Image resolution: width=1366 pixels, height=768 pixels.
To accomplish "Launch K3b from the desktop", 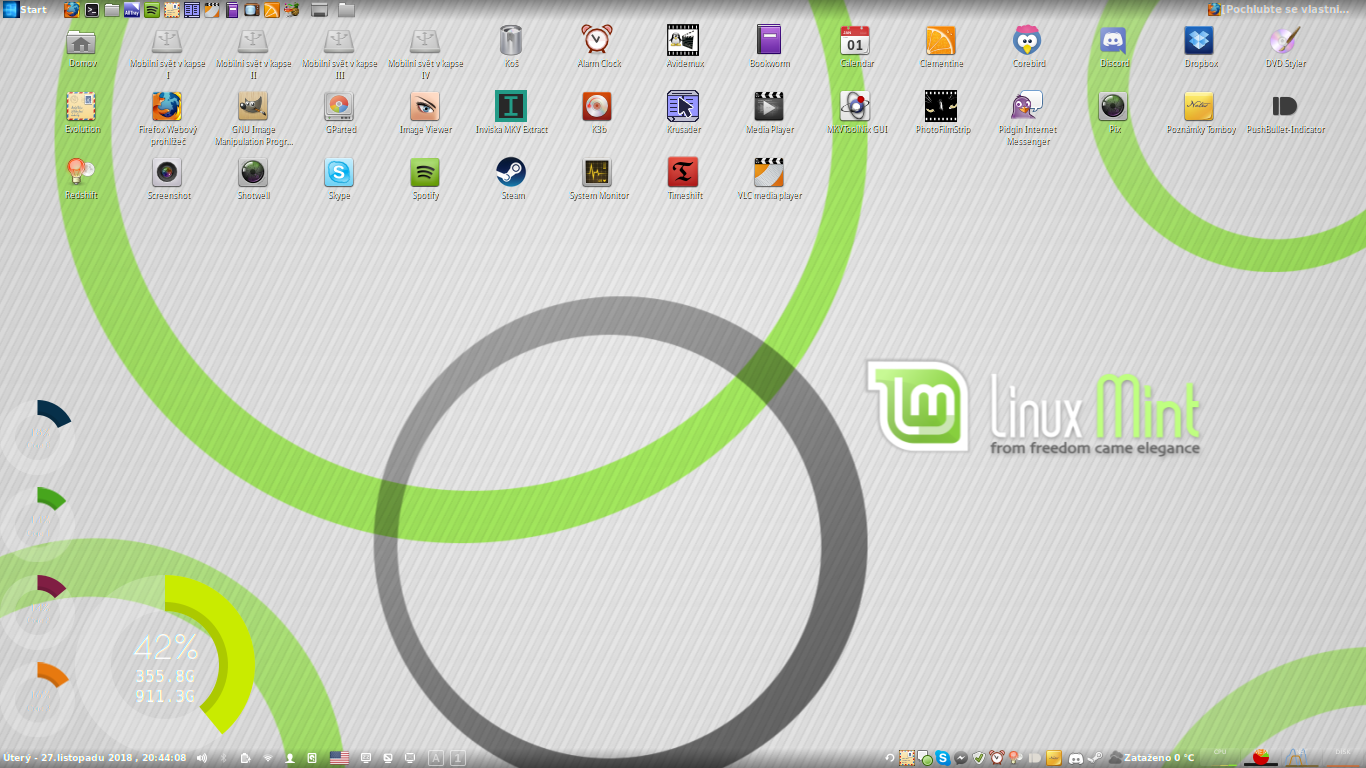I will [598, 113].
